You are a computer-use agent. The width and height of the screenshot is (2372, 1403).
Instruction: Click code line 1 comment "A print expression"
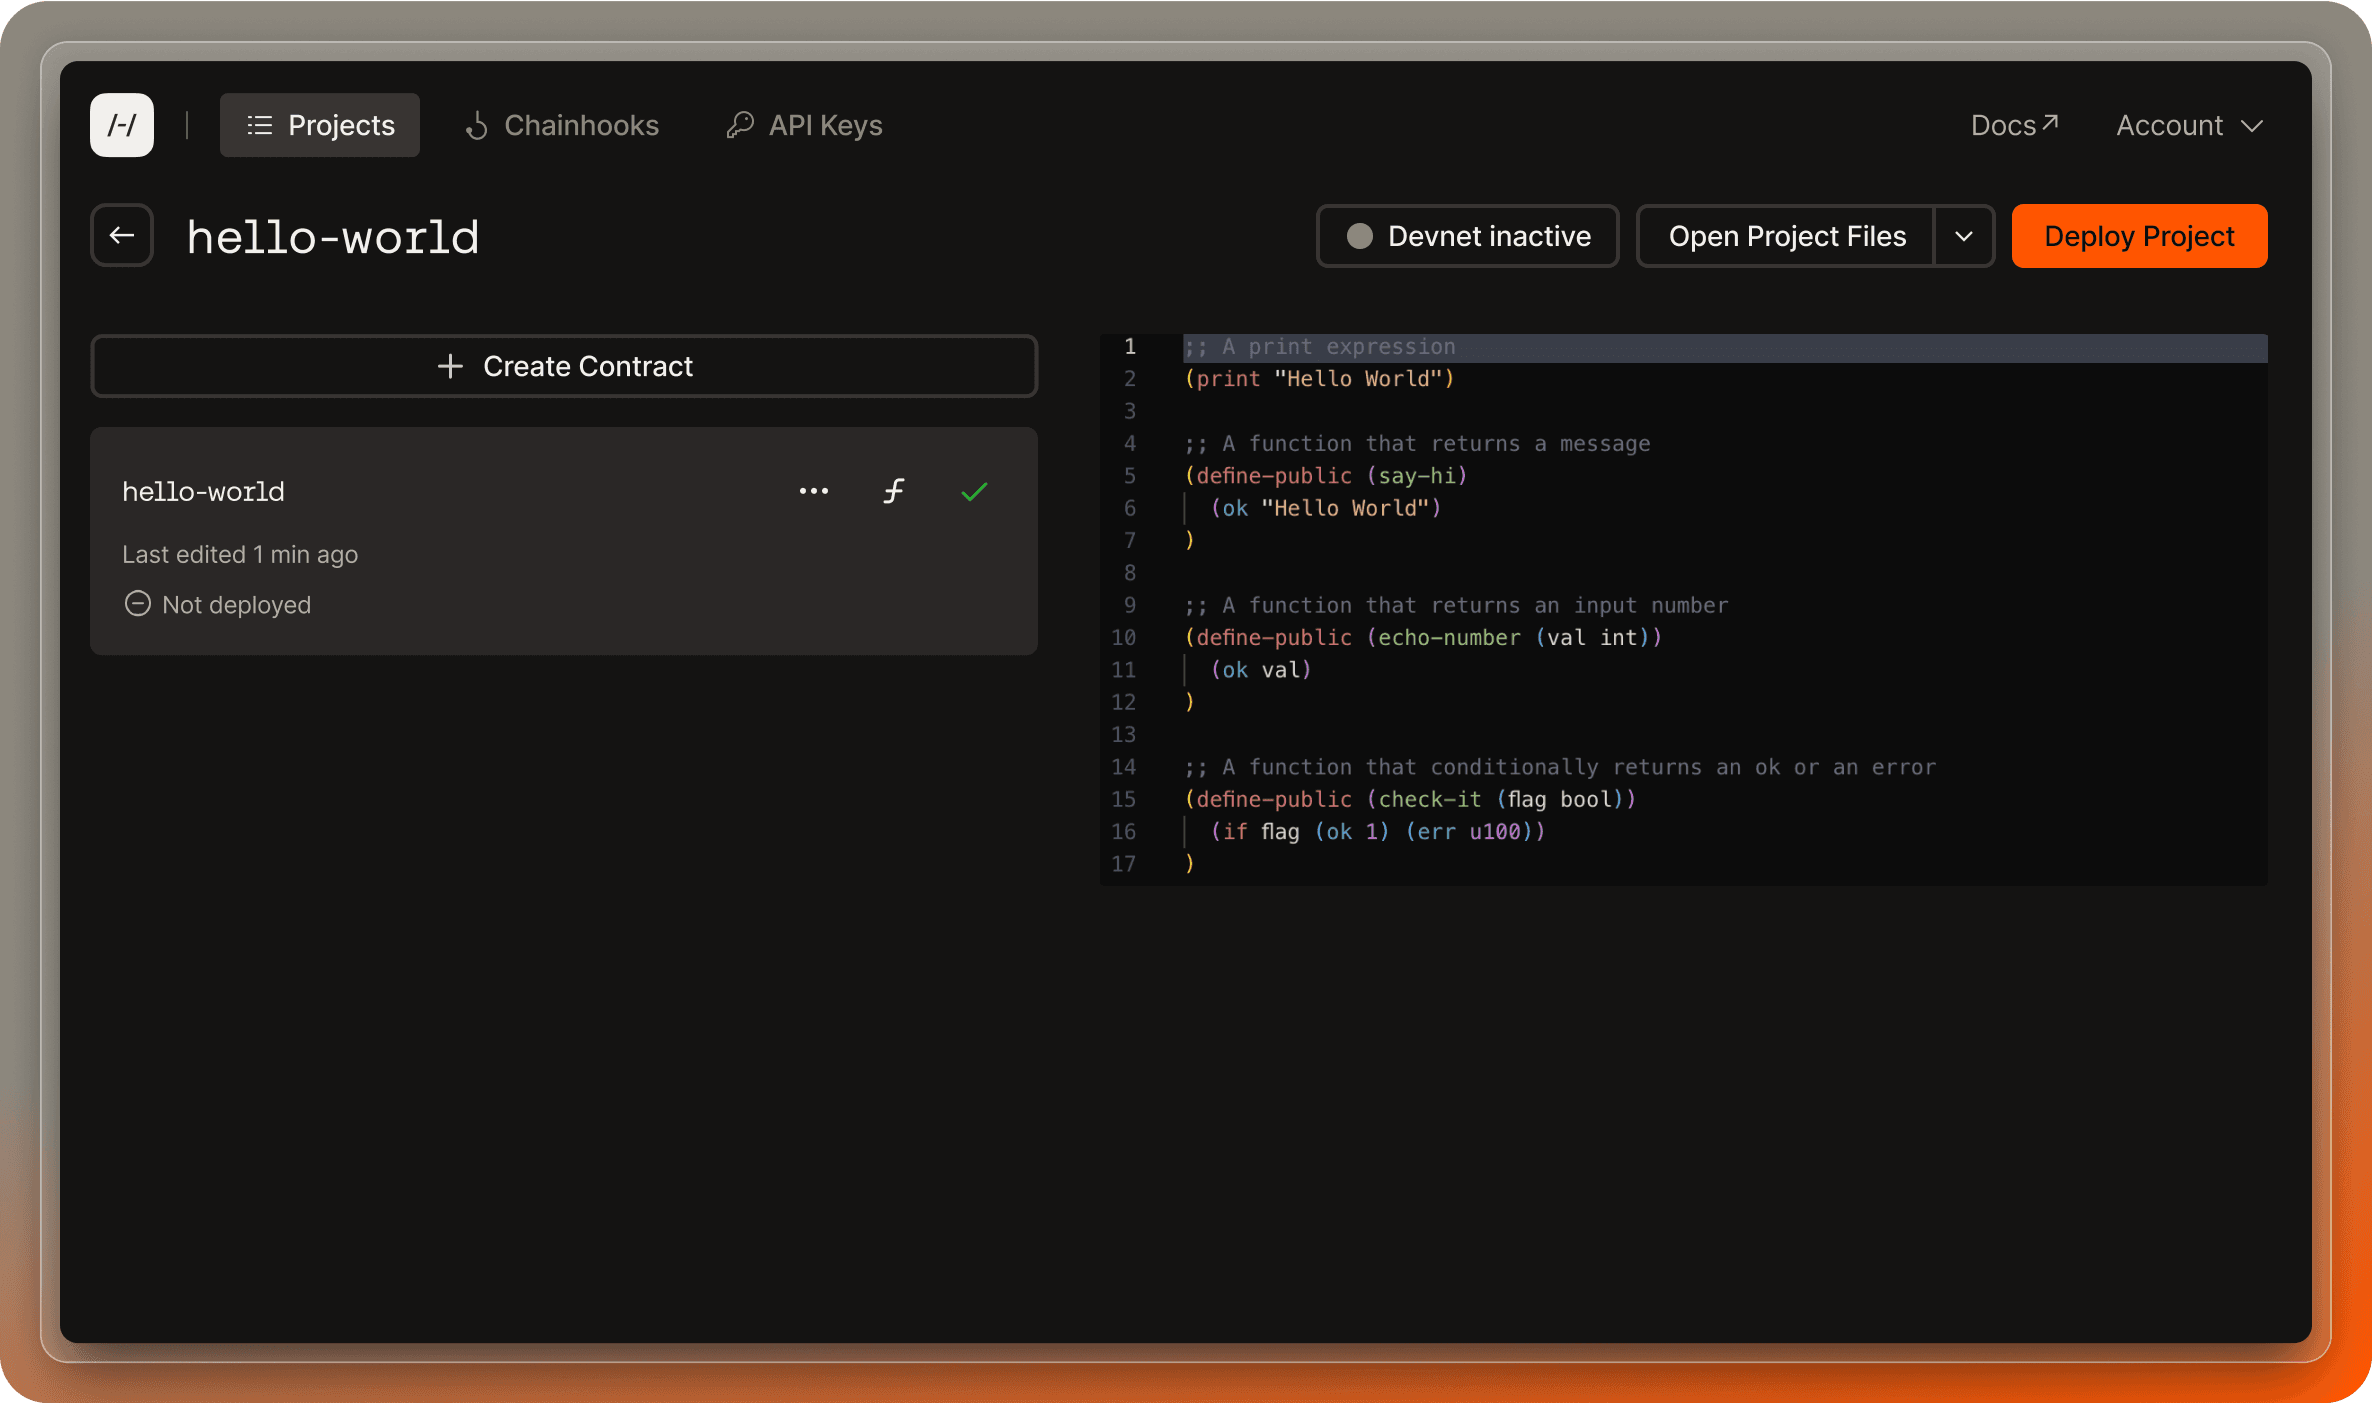(1320, 347)
